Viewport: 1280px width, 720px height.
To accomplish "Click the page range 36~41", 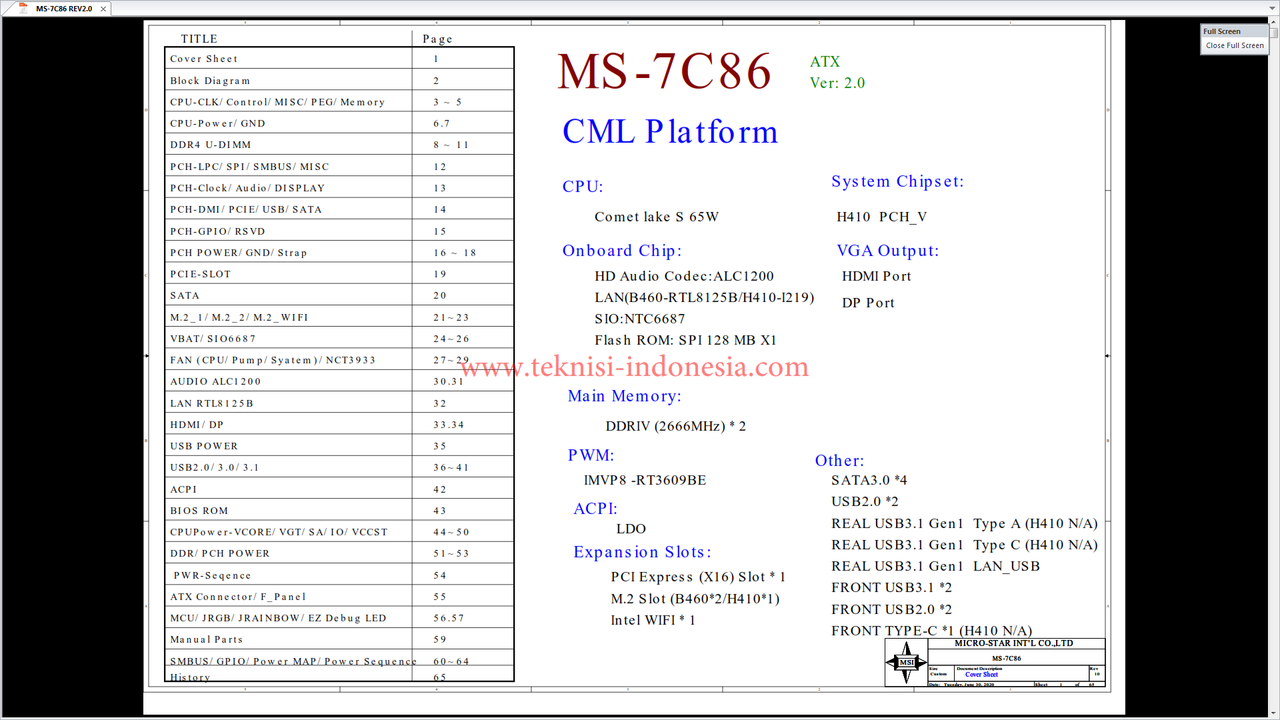I will point(451,468).
